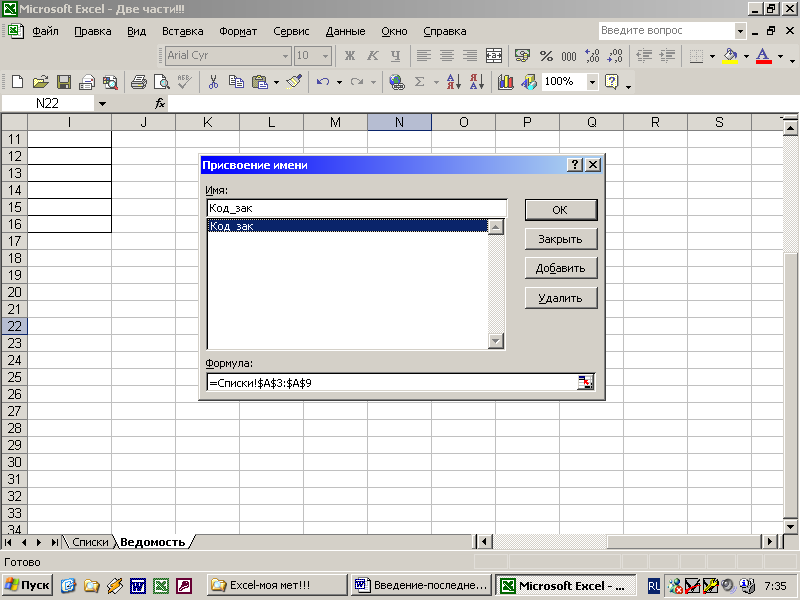Center the cell text
The image size is (800, 600).
tap(447, 56)
